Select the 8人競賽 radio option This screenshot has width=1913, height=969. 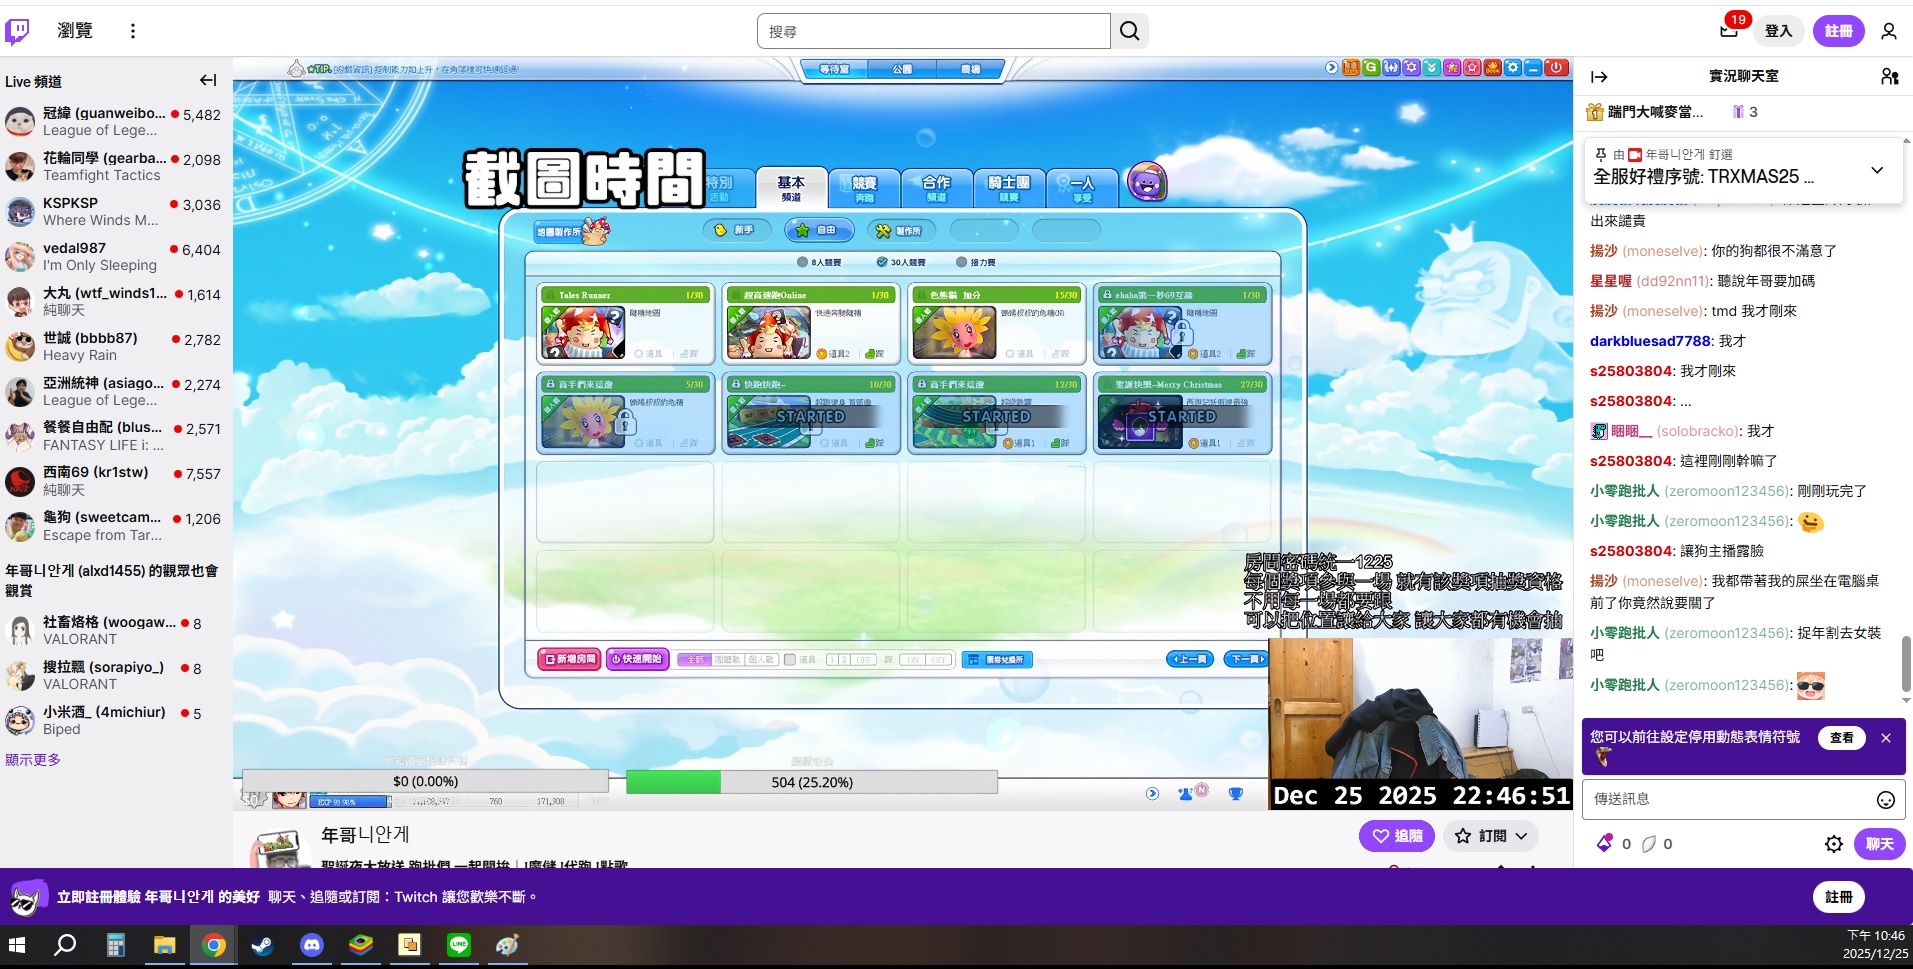click(x=802, y=262)
